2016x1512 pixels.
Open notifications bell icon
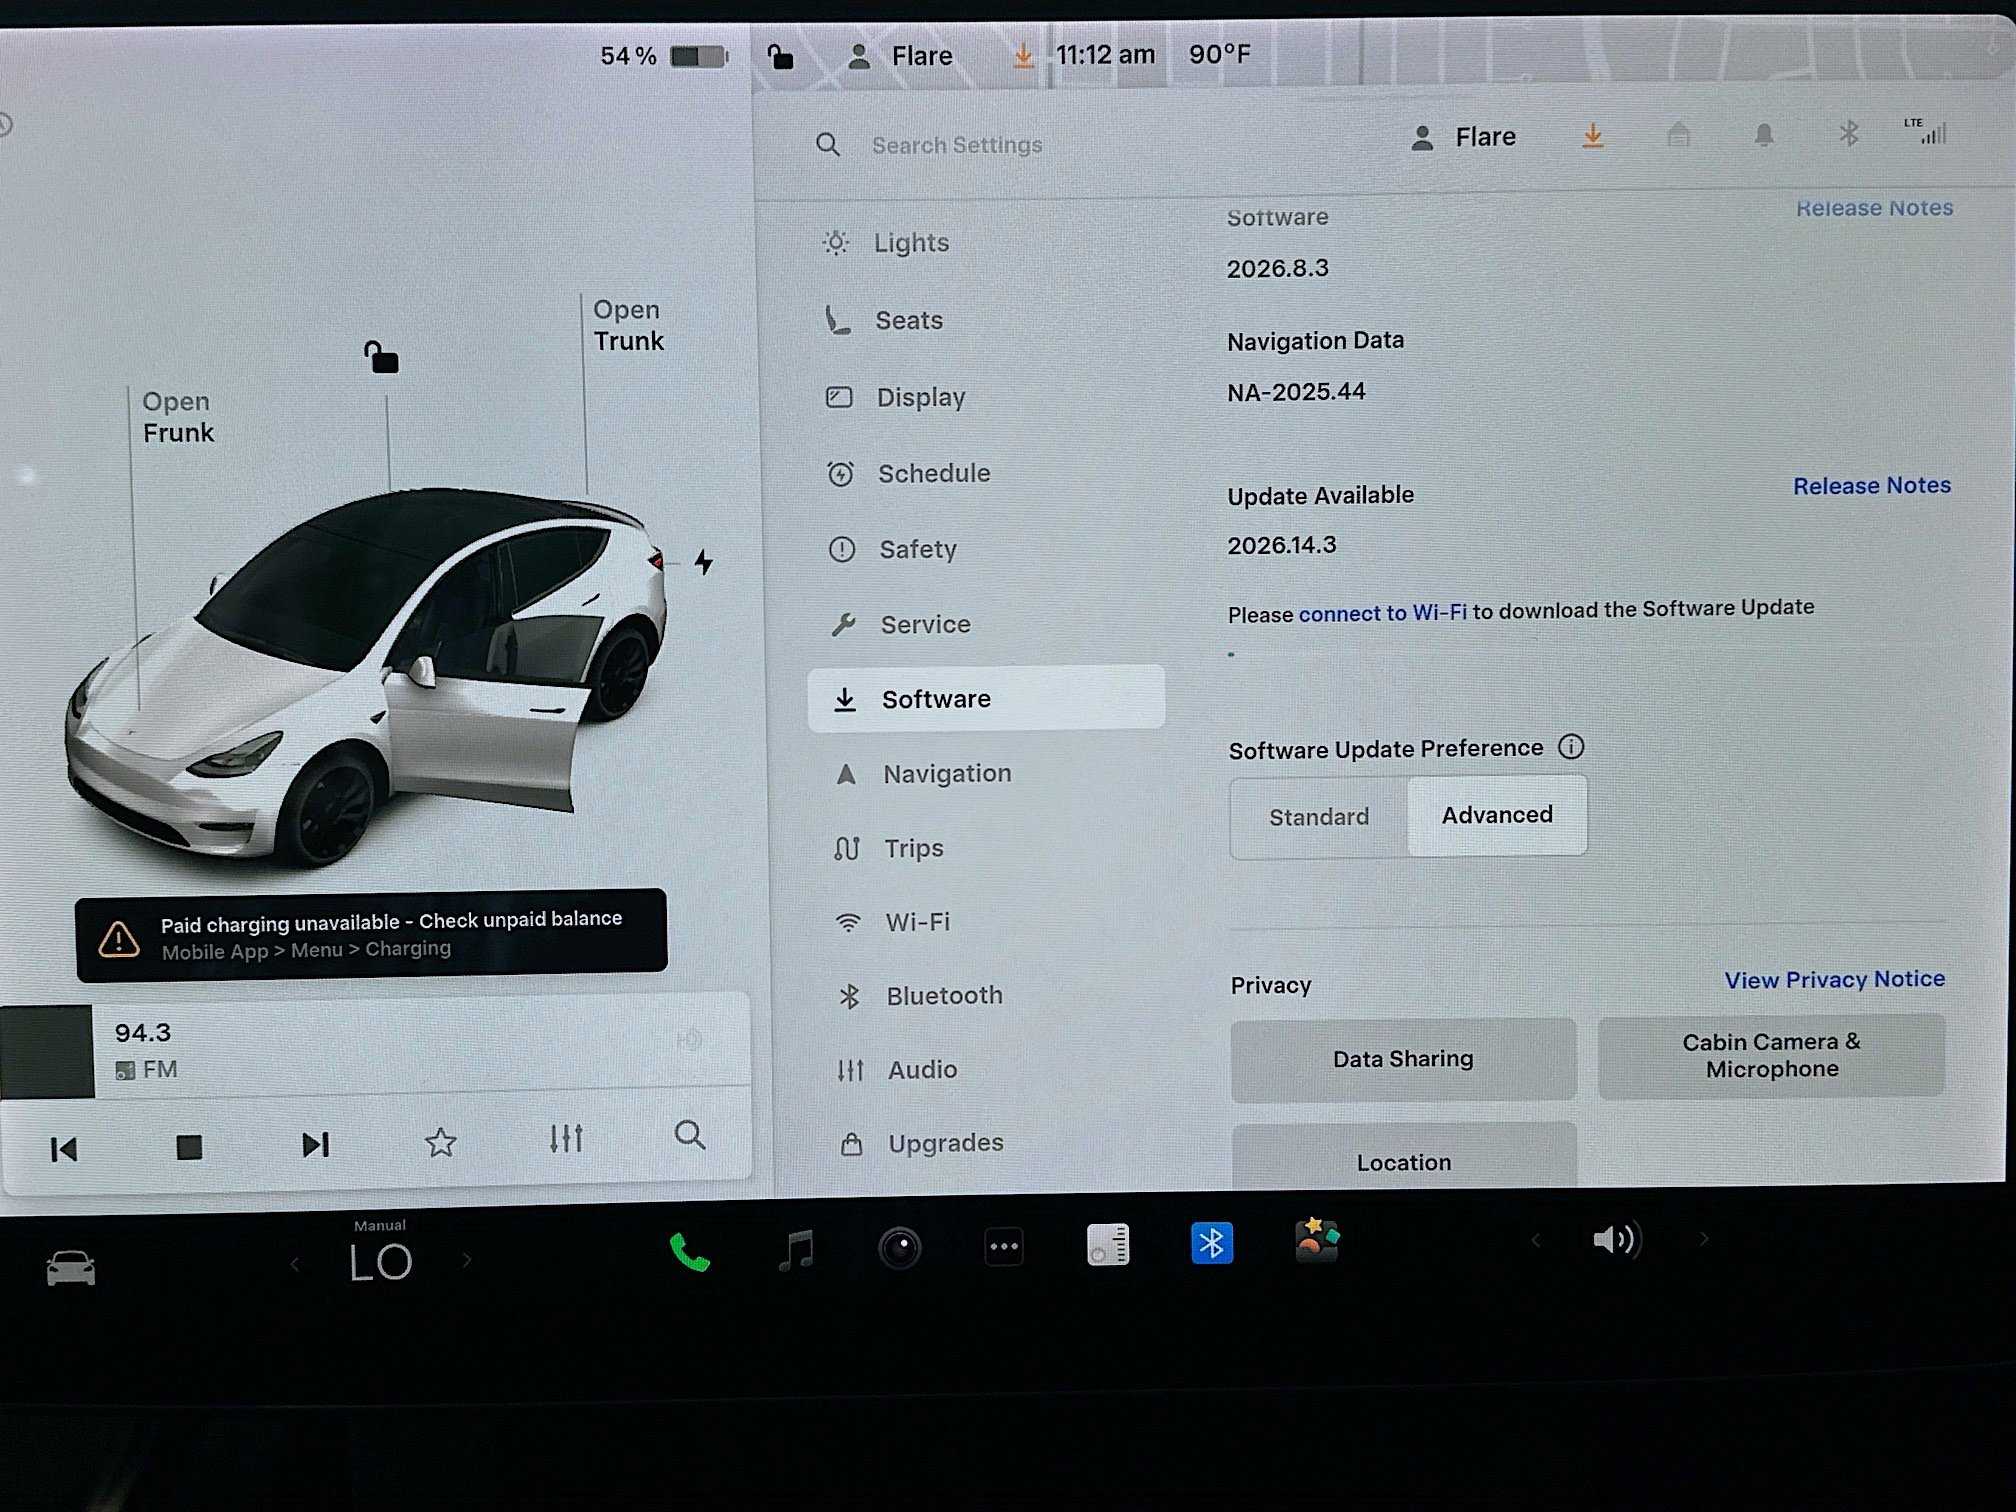(1764, 135)
